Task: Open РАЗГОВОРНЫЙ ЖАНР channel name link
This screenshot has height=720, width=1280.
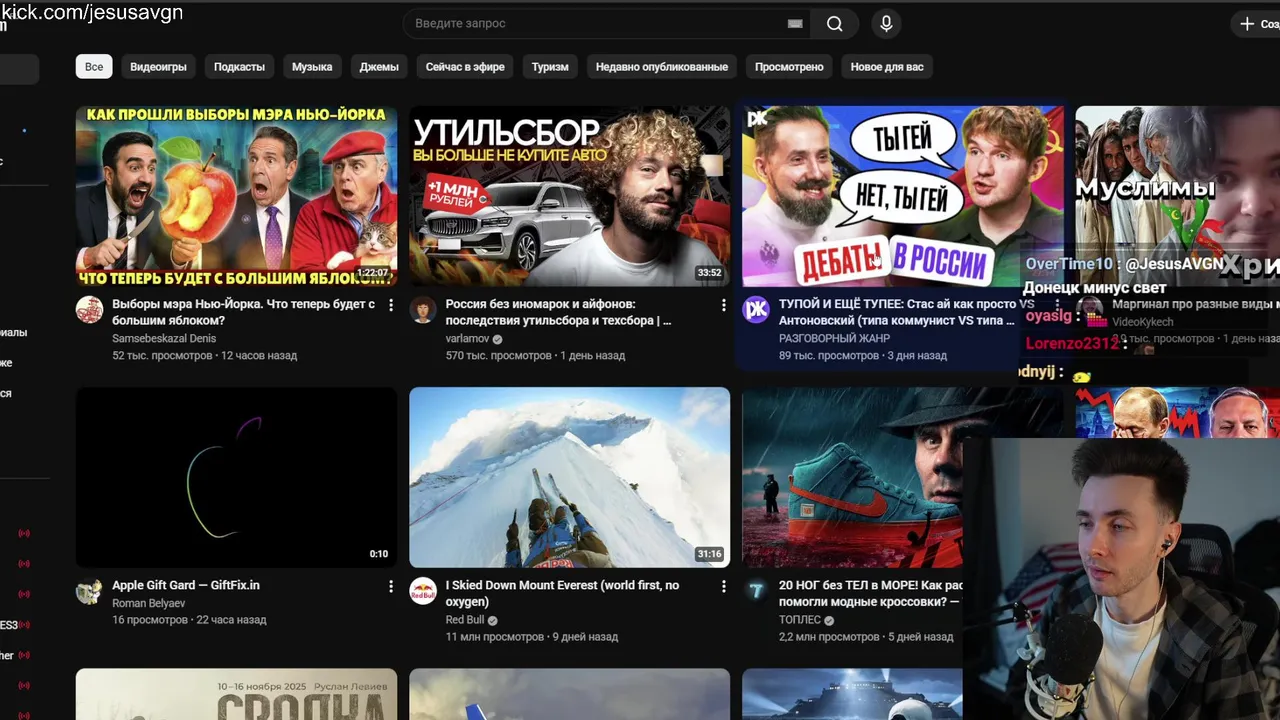Action: (834, 339)
